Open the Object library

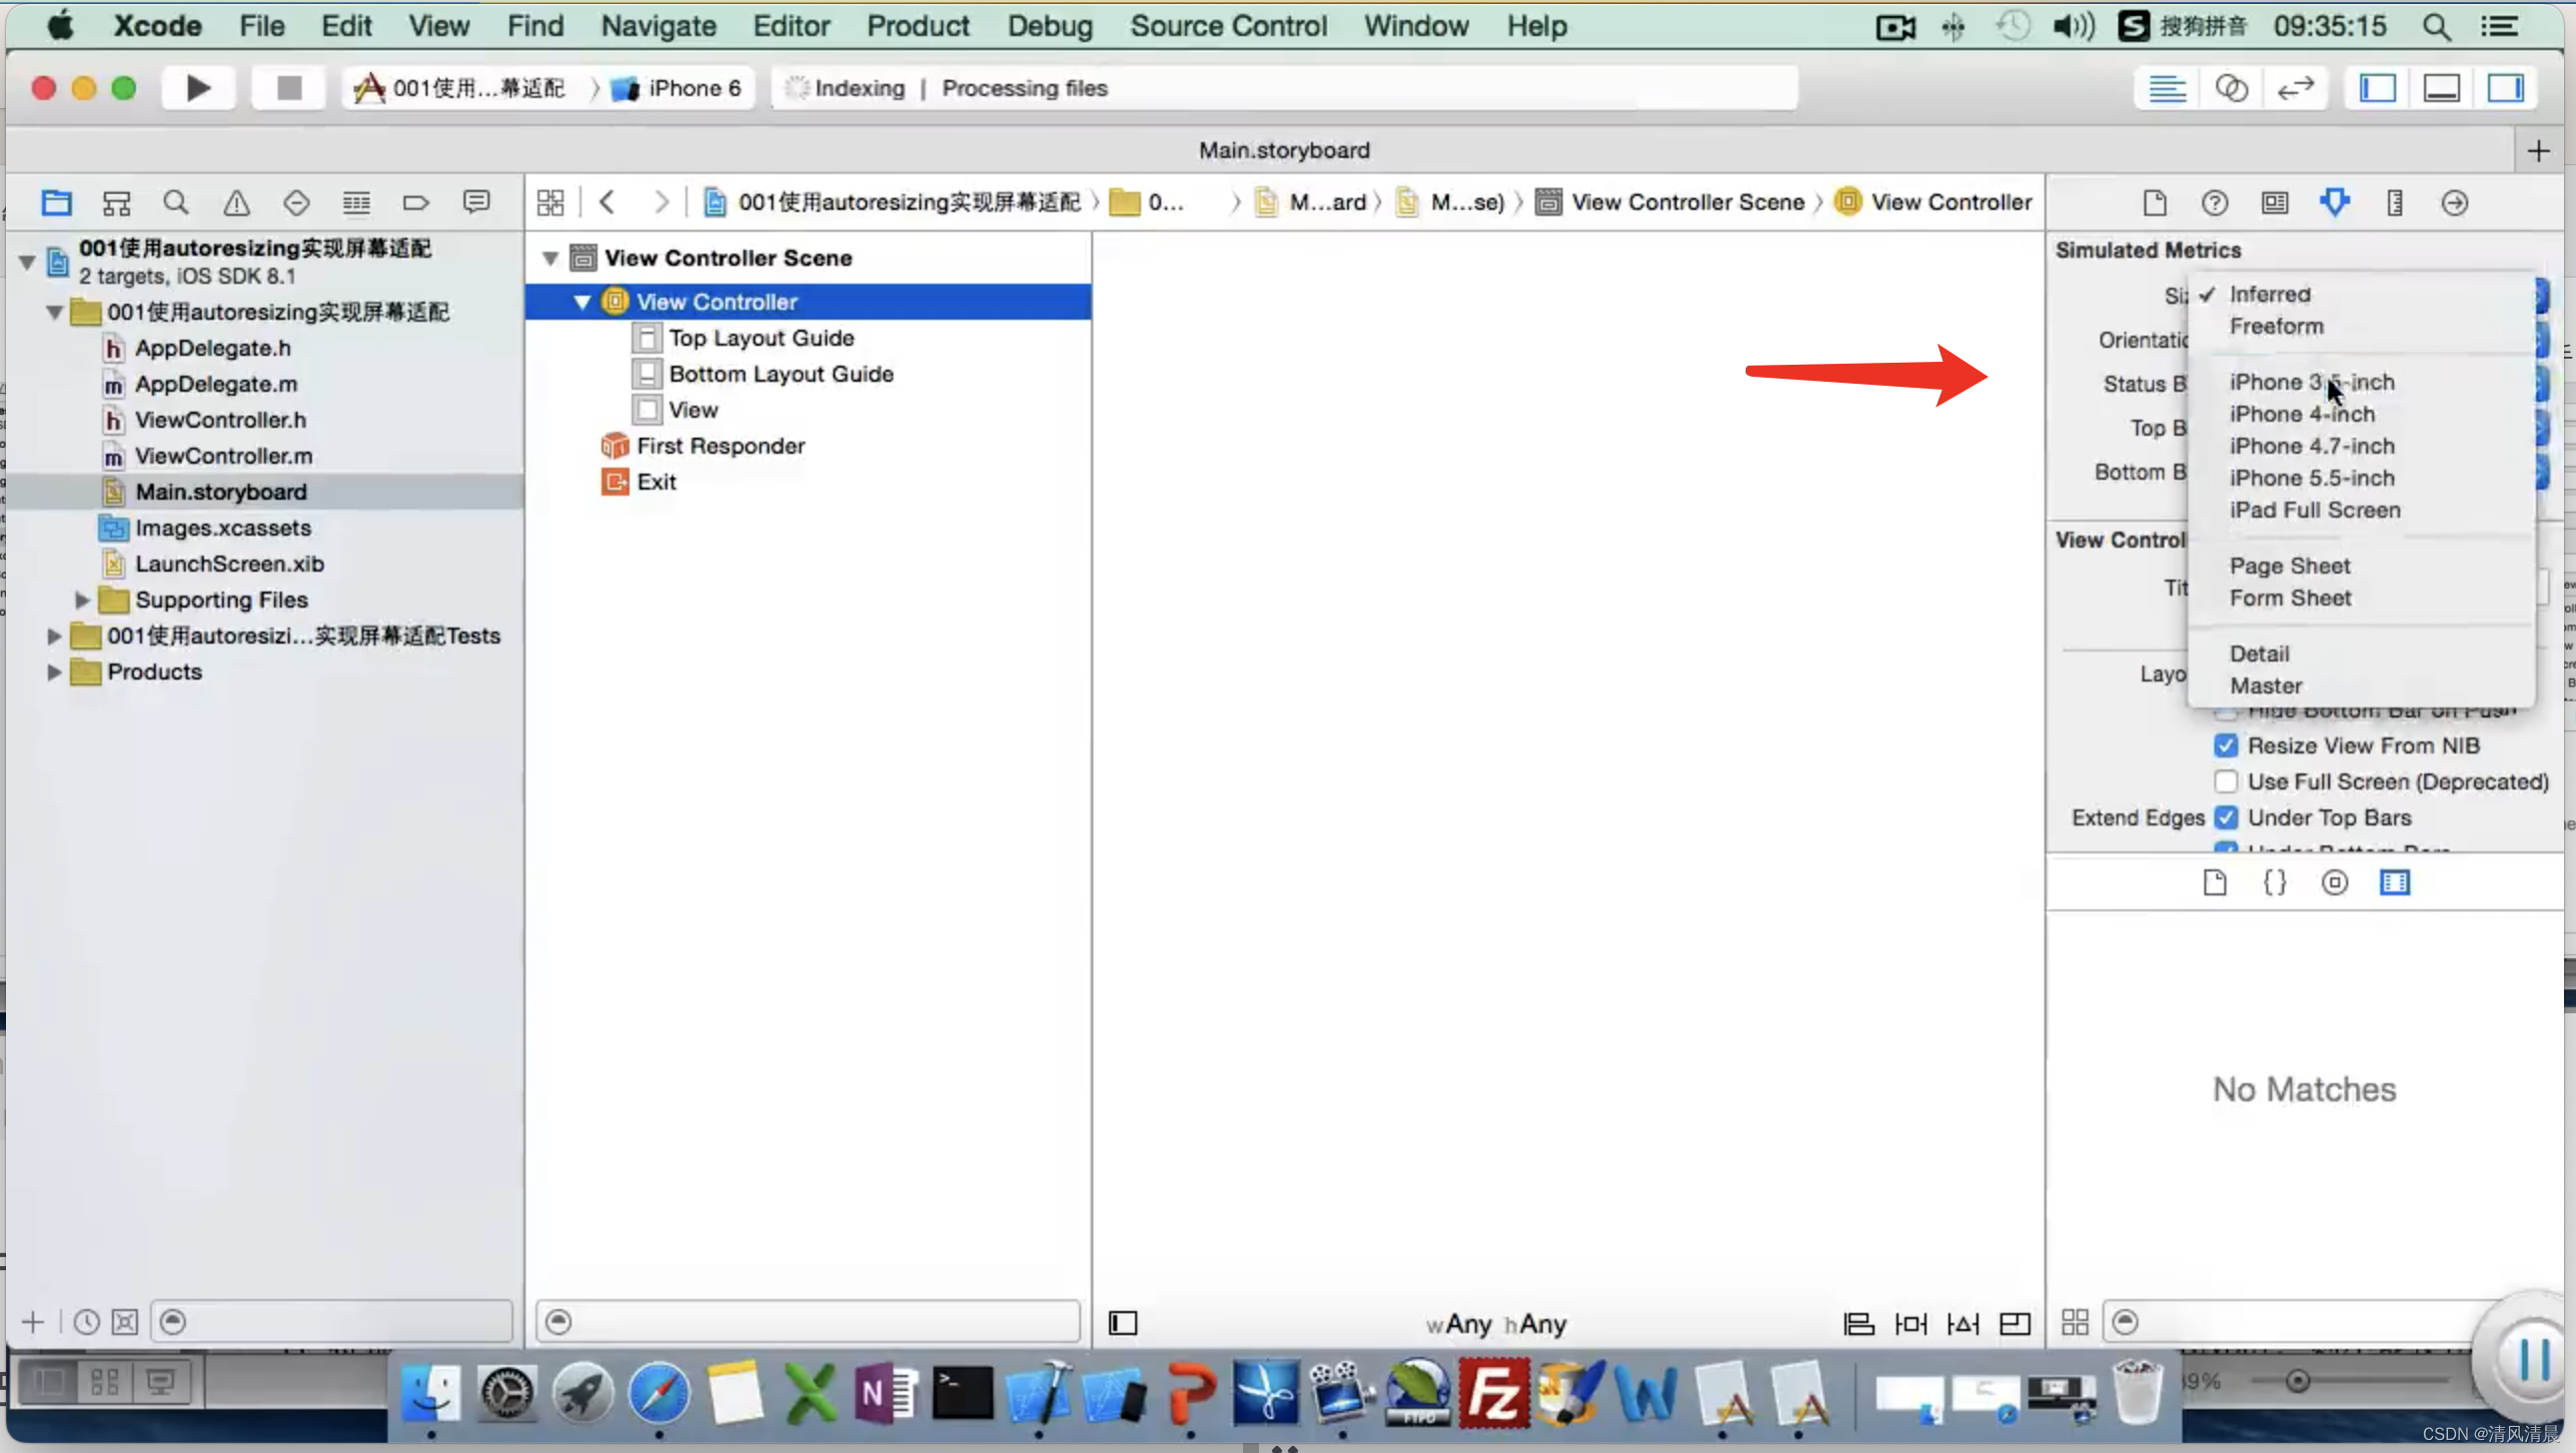tap(2335, 883)
